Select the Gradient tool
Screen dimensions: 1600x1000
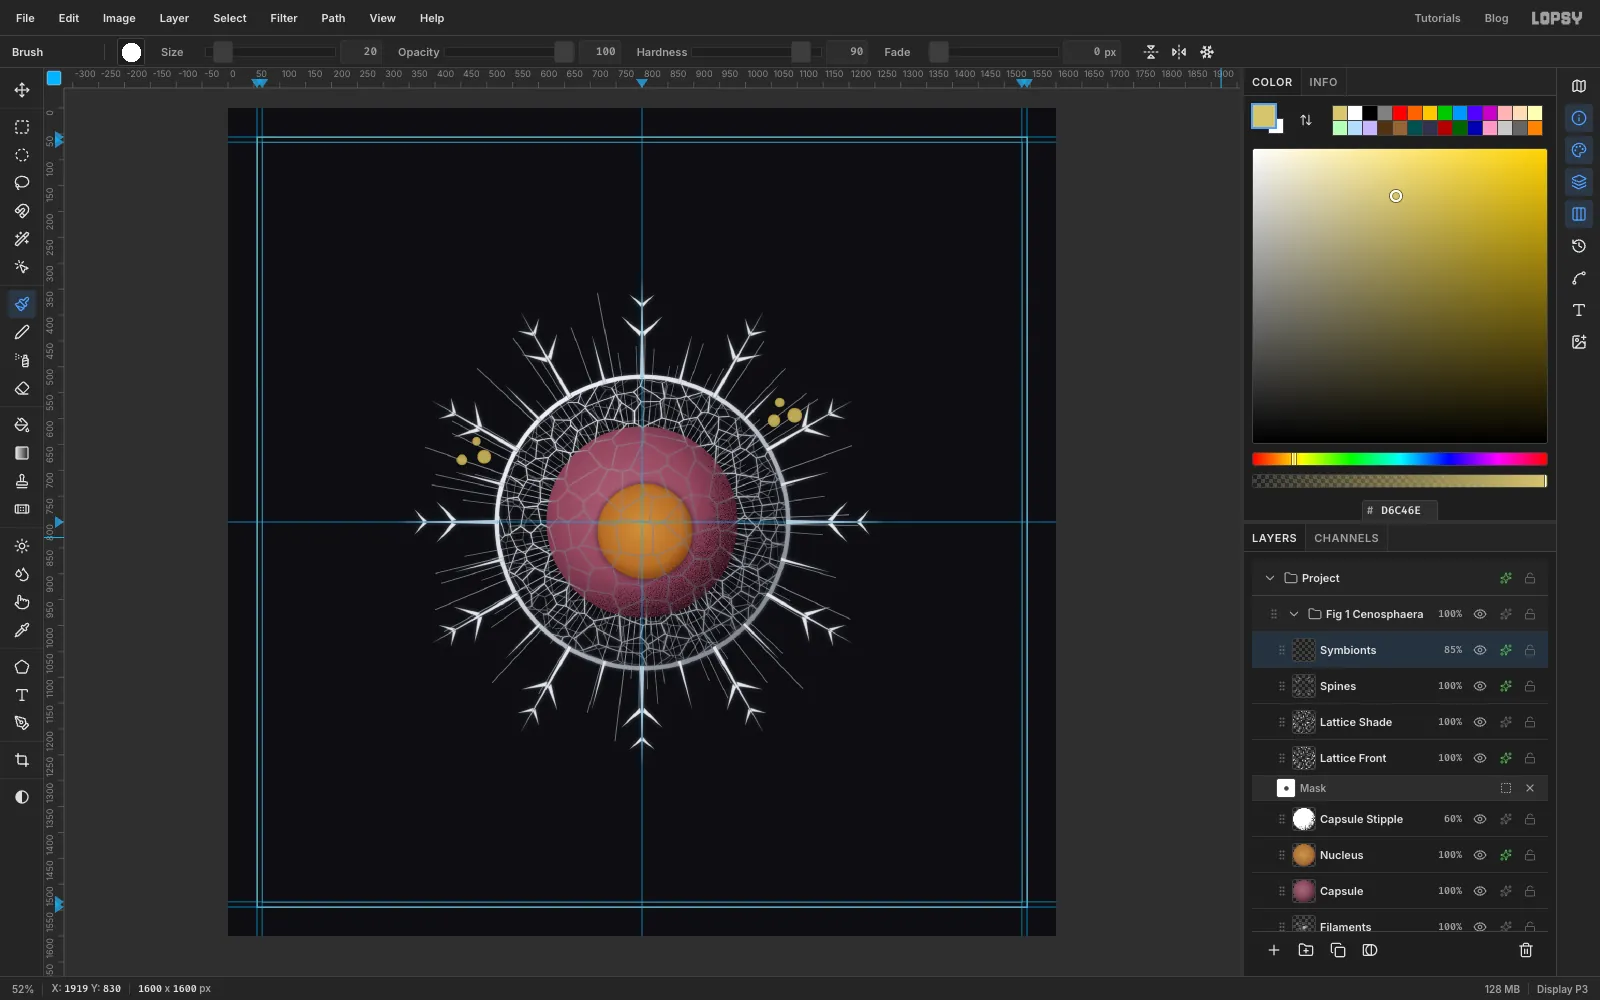(x=22, y=453)
